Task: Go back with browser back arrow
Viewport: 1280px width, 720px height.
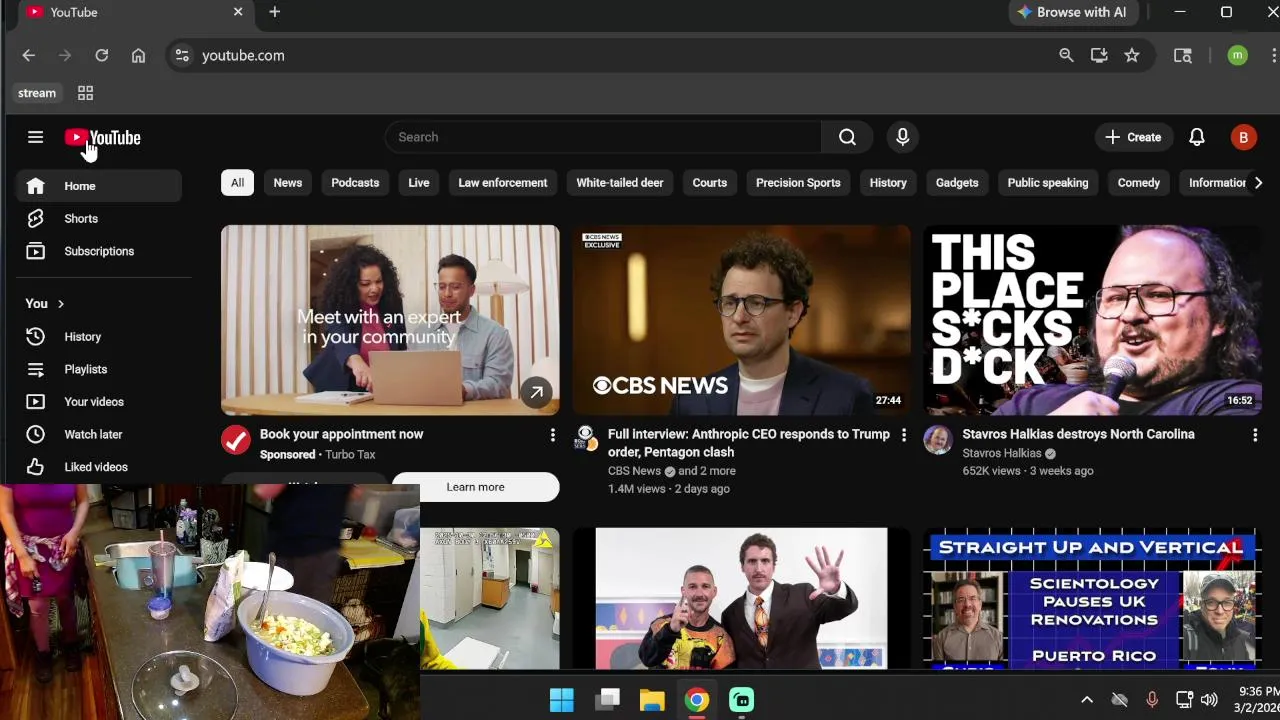Action: [x=28, y=56]
